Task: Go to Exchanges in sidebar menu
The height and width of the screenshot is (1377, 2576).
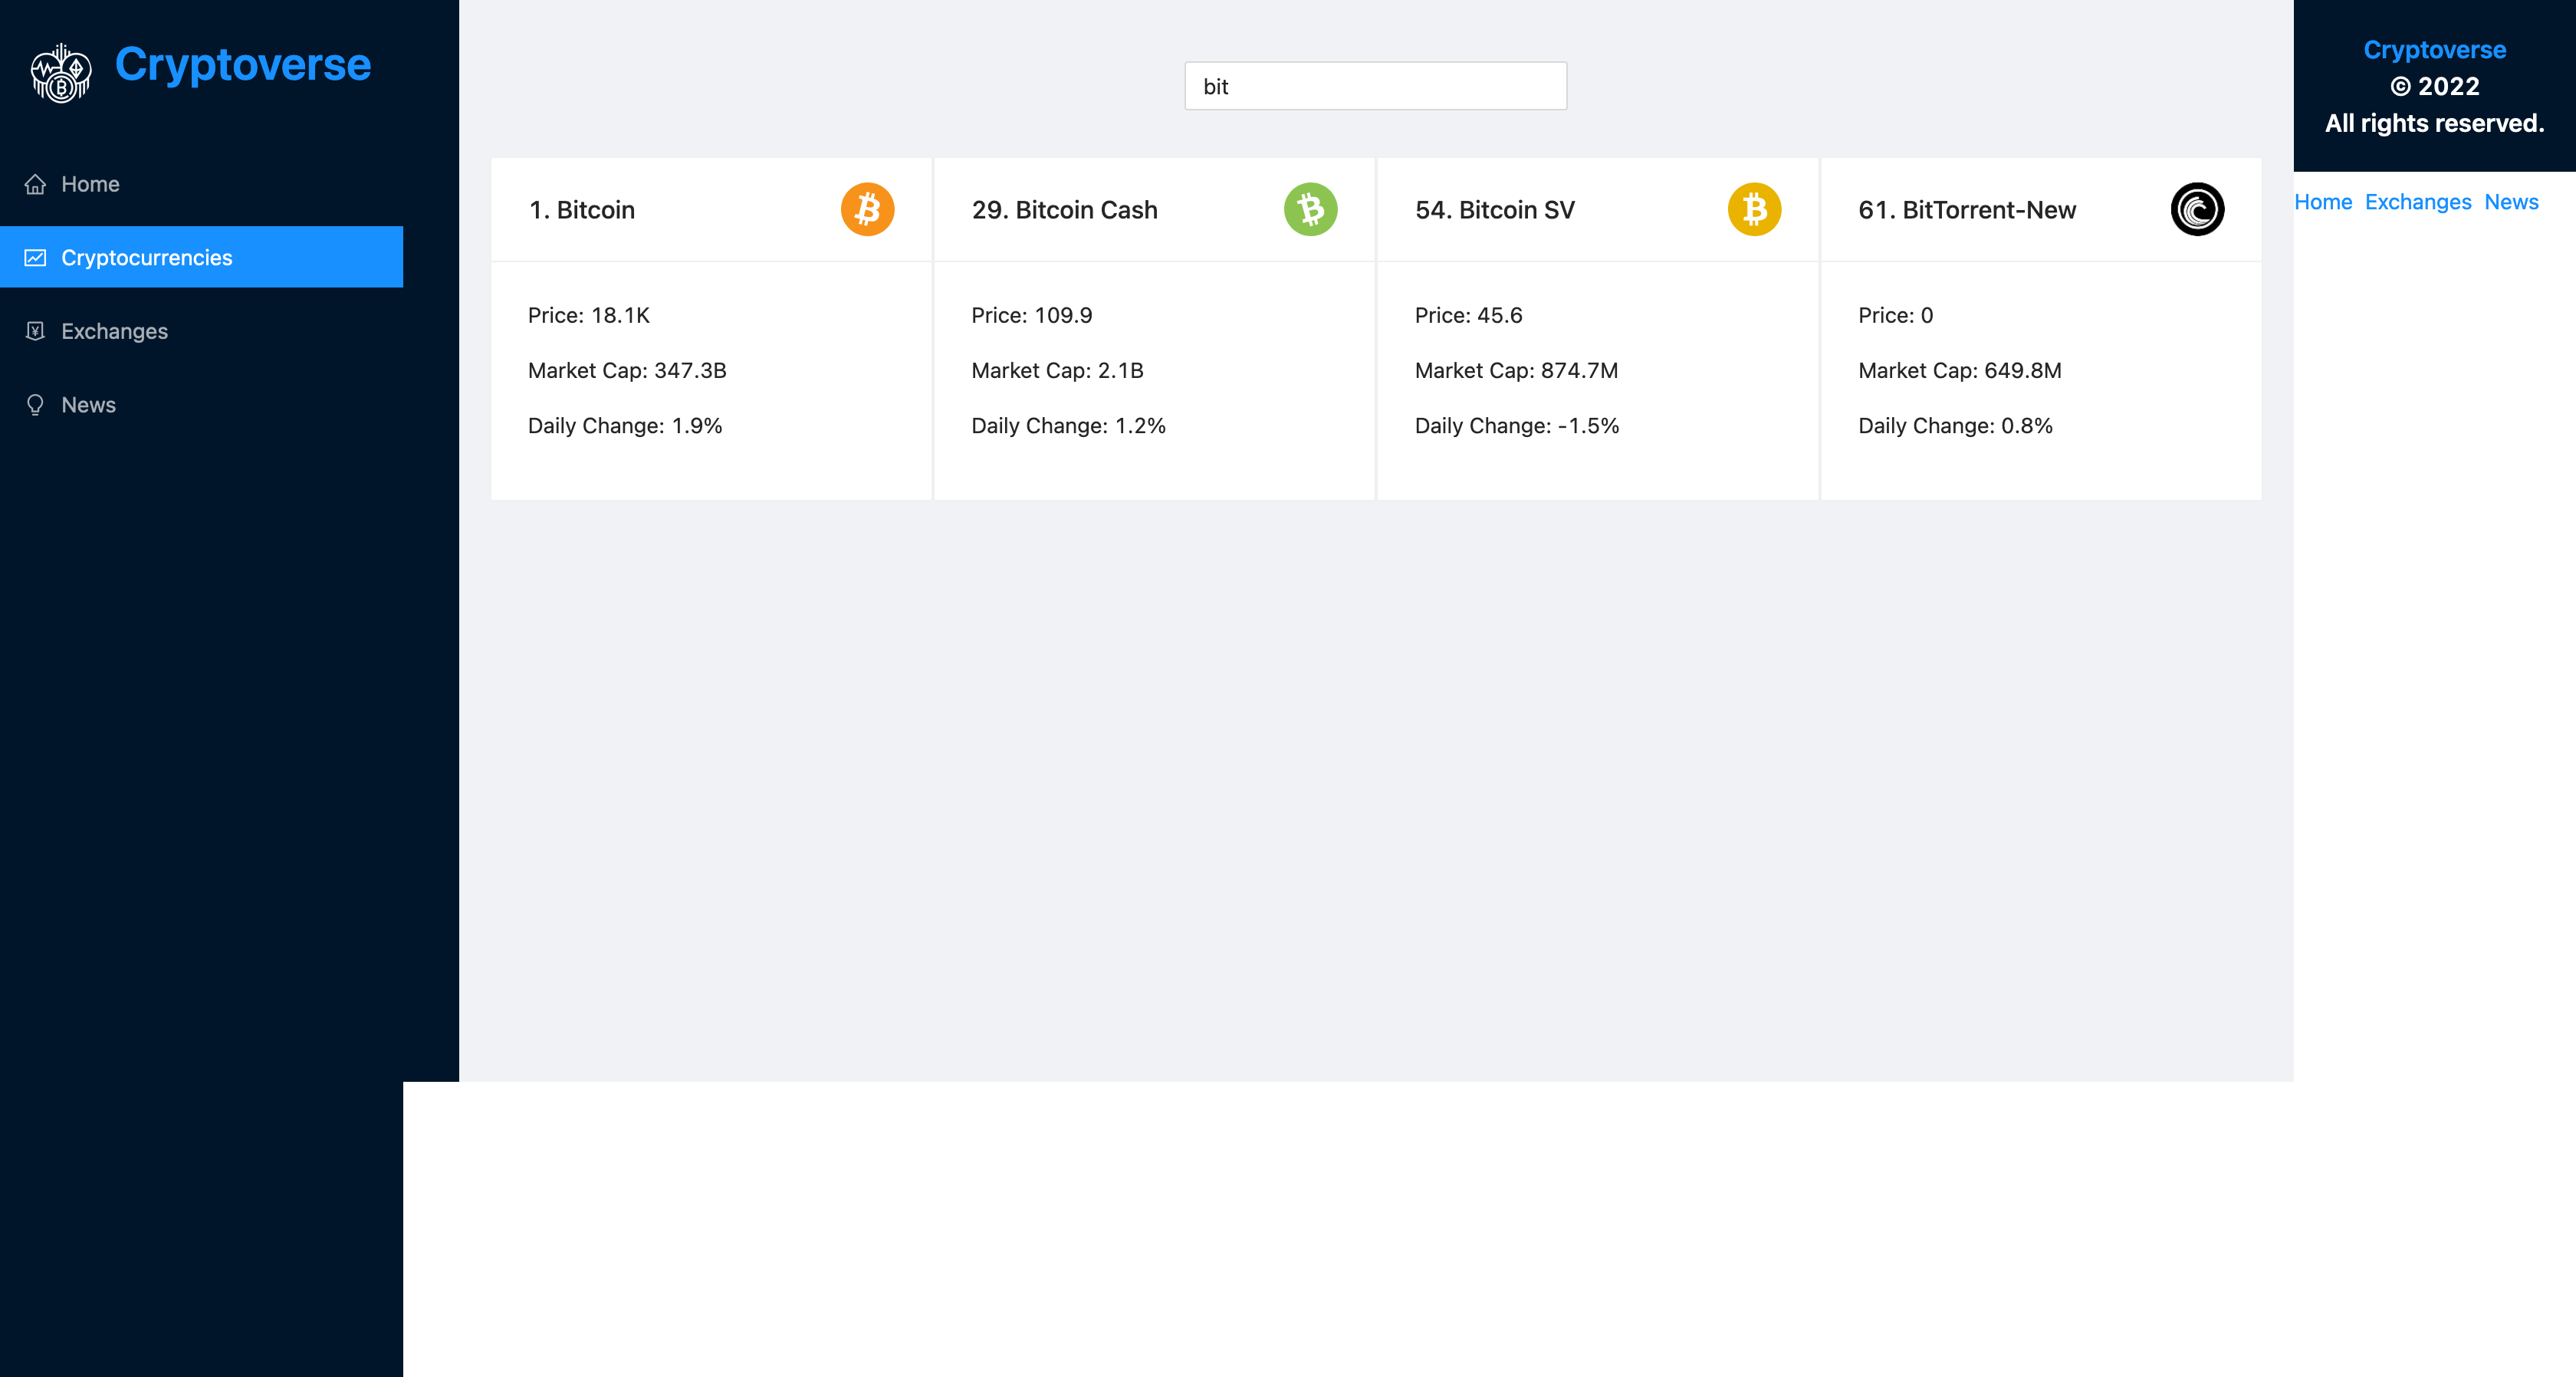Action: pos(114,331)
